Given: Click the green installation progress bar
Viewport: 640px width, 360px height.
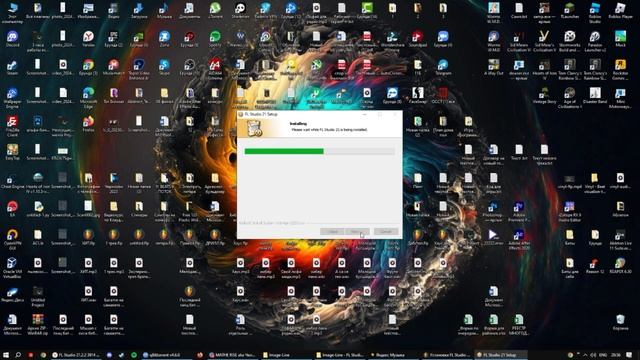Looking at the screenshot, I should point(284,151).
